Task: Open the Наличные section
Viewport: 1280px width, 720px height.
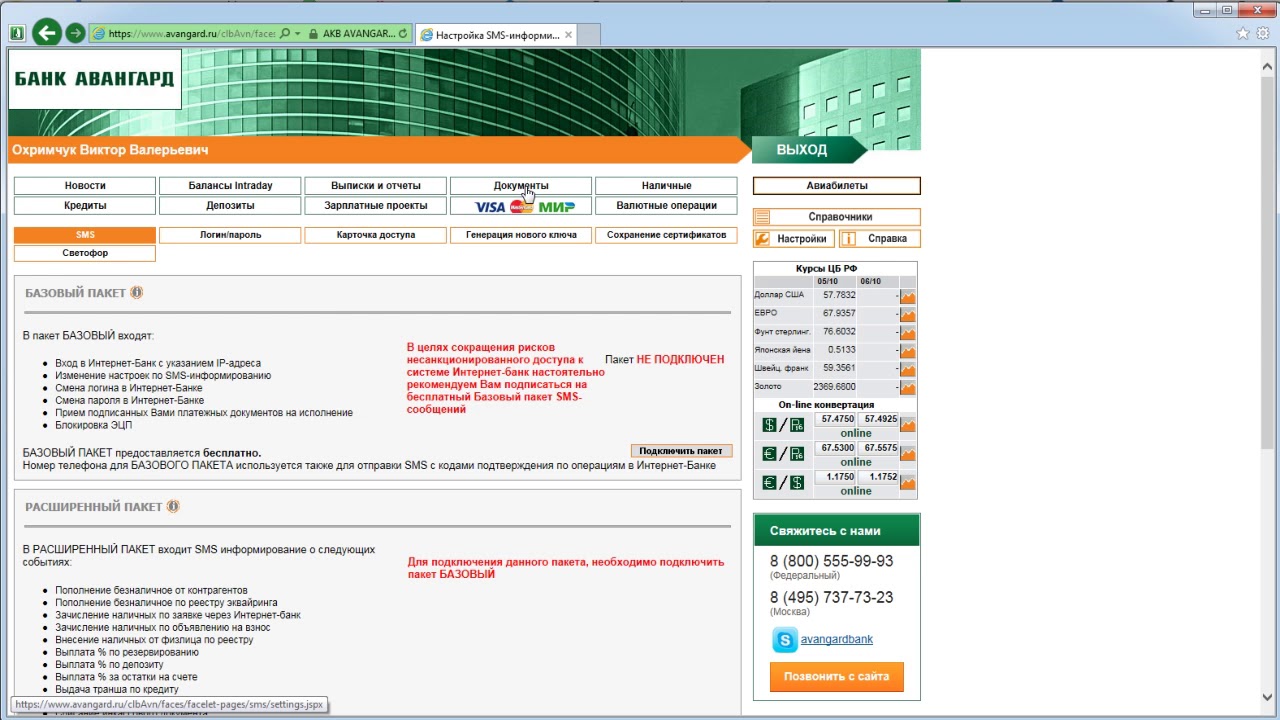Action: (666, 186)
